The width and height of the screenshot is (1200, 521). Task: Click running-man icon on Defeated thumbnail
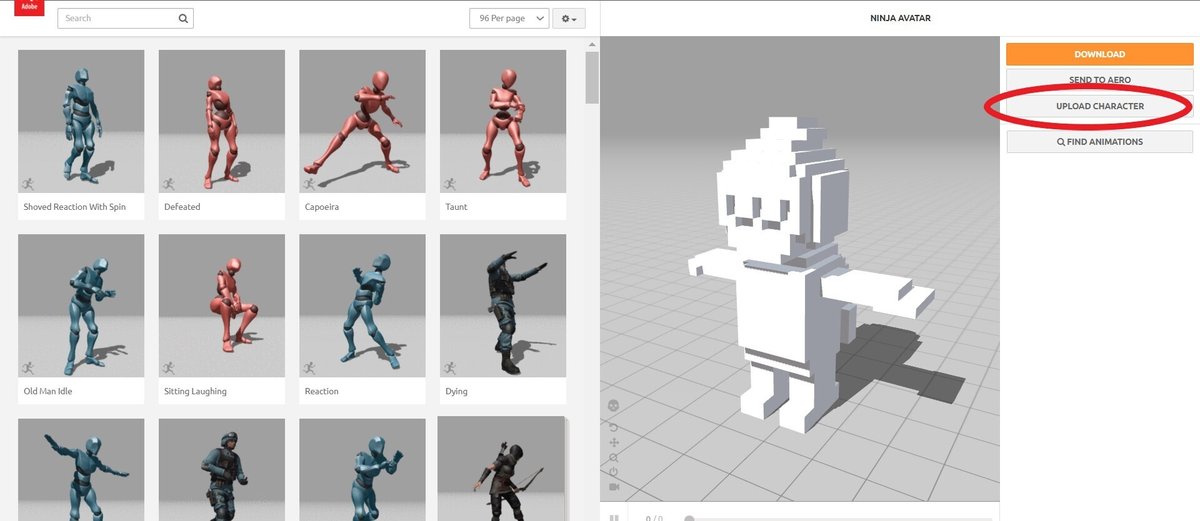[x=168, y=184]
